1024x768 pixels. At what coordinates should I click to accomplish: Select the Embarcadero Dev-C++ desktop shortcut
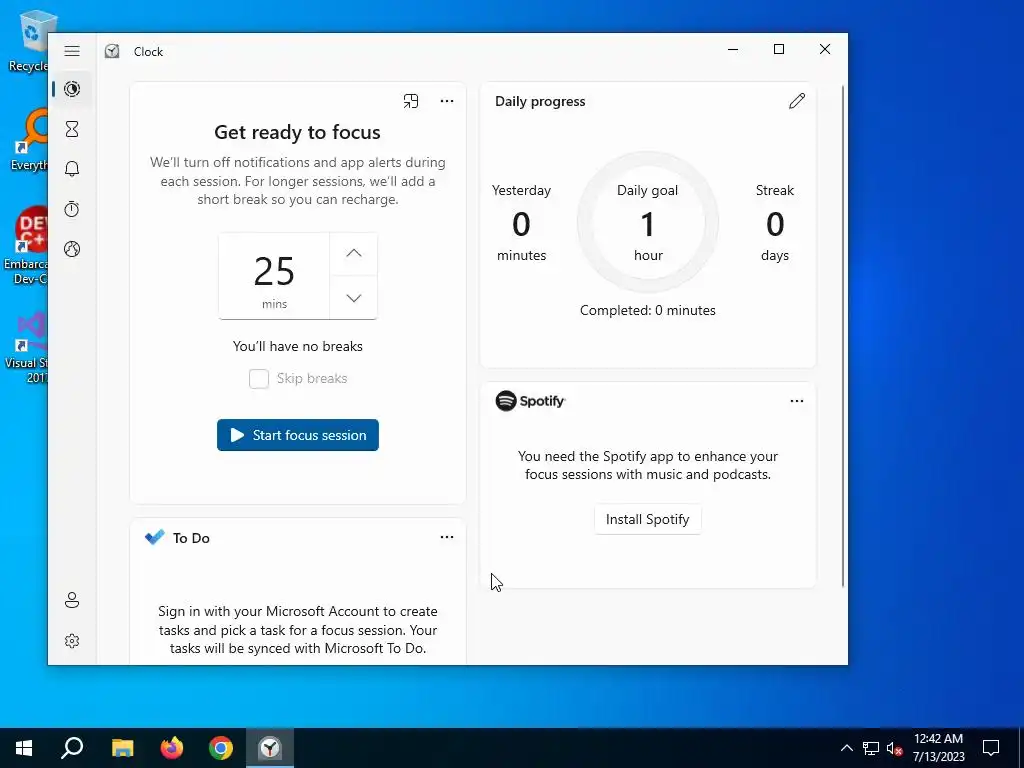pyautogui.click(x=26, y=245)
